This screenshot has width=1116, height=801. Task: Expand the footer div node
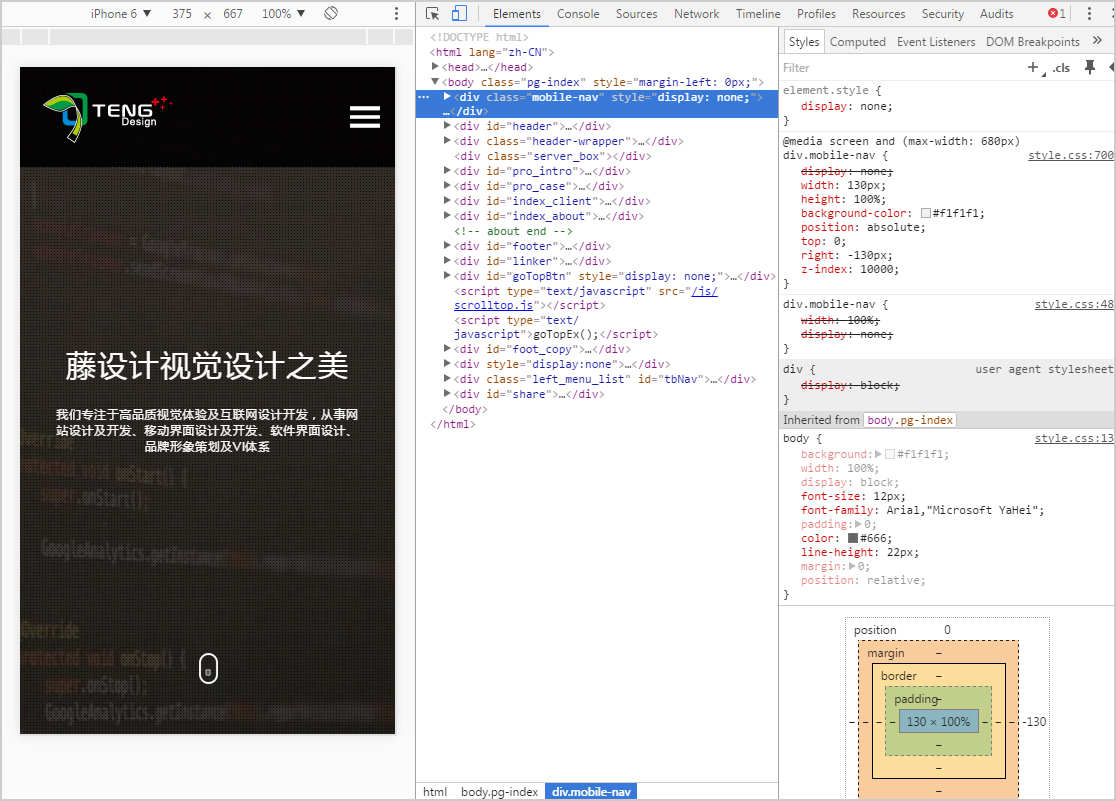(447, 246)
